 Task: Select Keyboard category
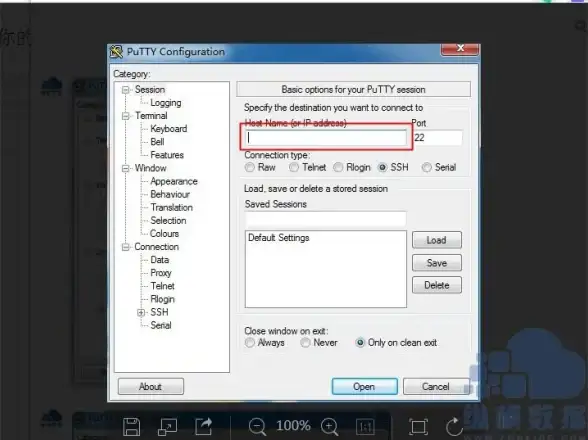169,129
